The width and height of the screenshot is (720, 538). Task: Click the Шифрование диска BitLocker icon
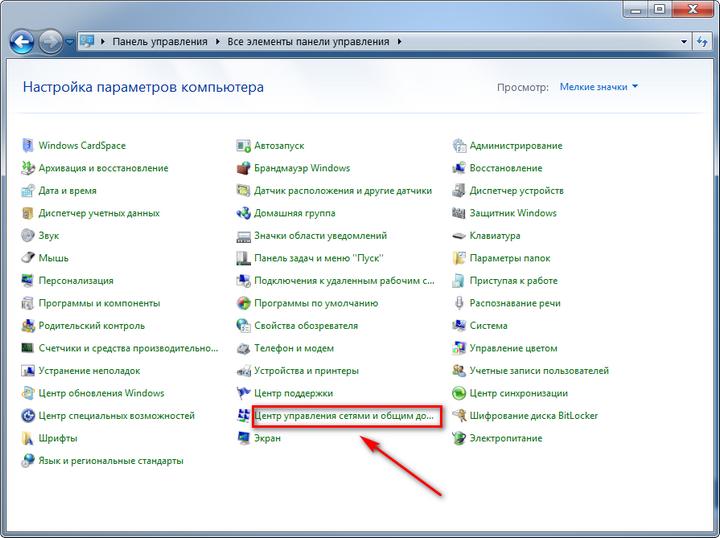tap(459, 415)
